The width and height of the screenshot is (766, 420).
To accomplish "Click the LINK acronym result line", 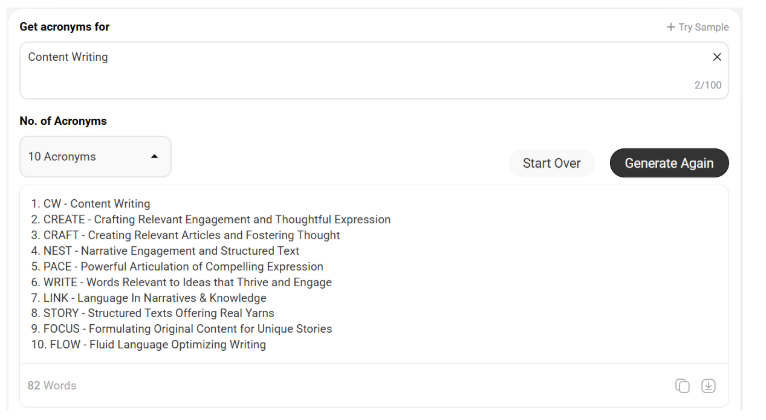I will click(149, 298).
